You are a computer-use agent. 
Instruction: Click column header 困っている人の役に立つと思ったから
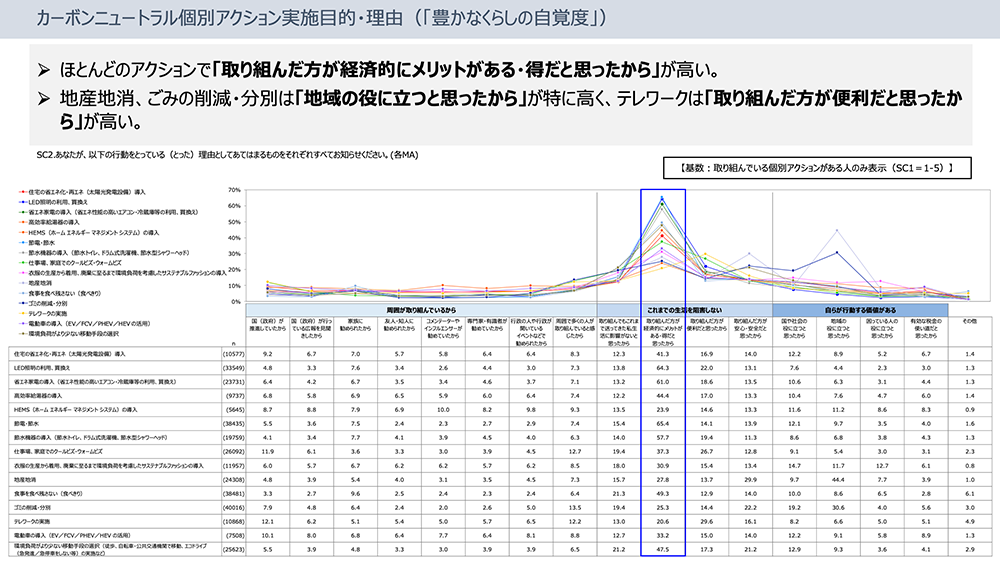point(882,328)
